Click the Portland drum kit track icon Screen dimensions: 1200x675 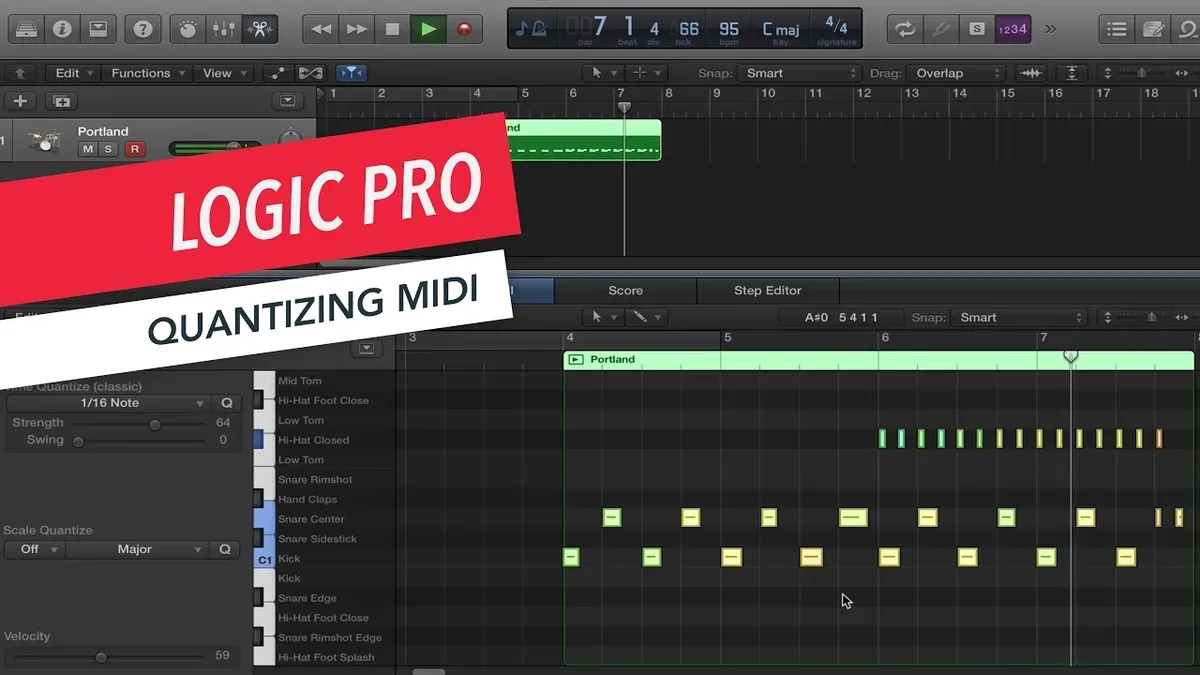[43, 141]
